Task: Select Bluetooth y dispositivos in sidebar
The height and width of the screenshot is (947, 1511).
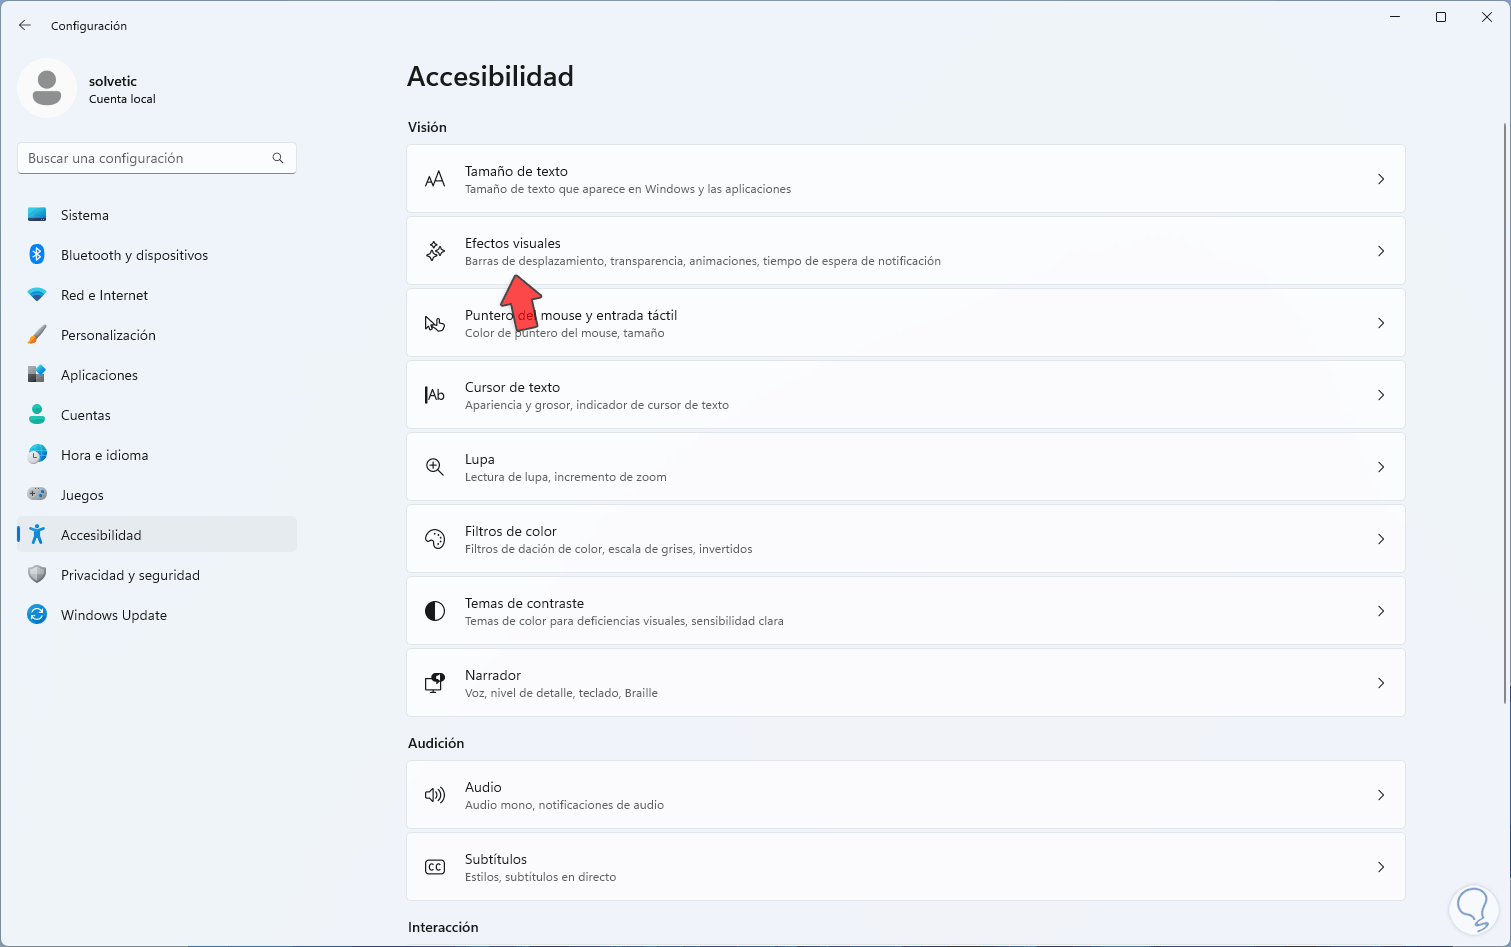Action: (134, 255)
